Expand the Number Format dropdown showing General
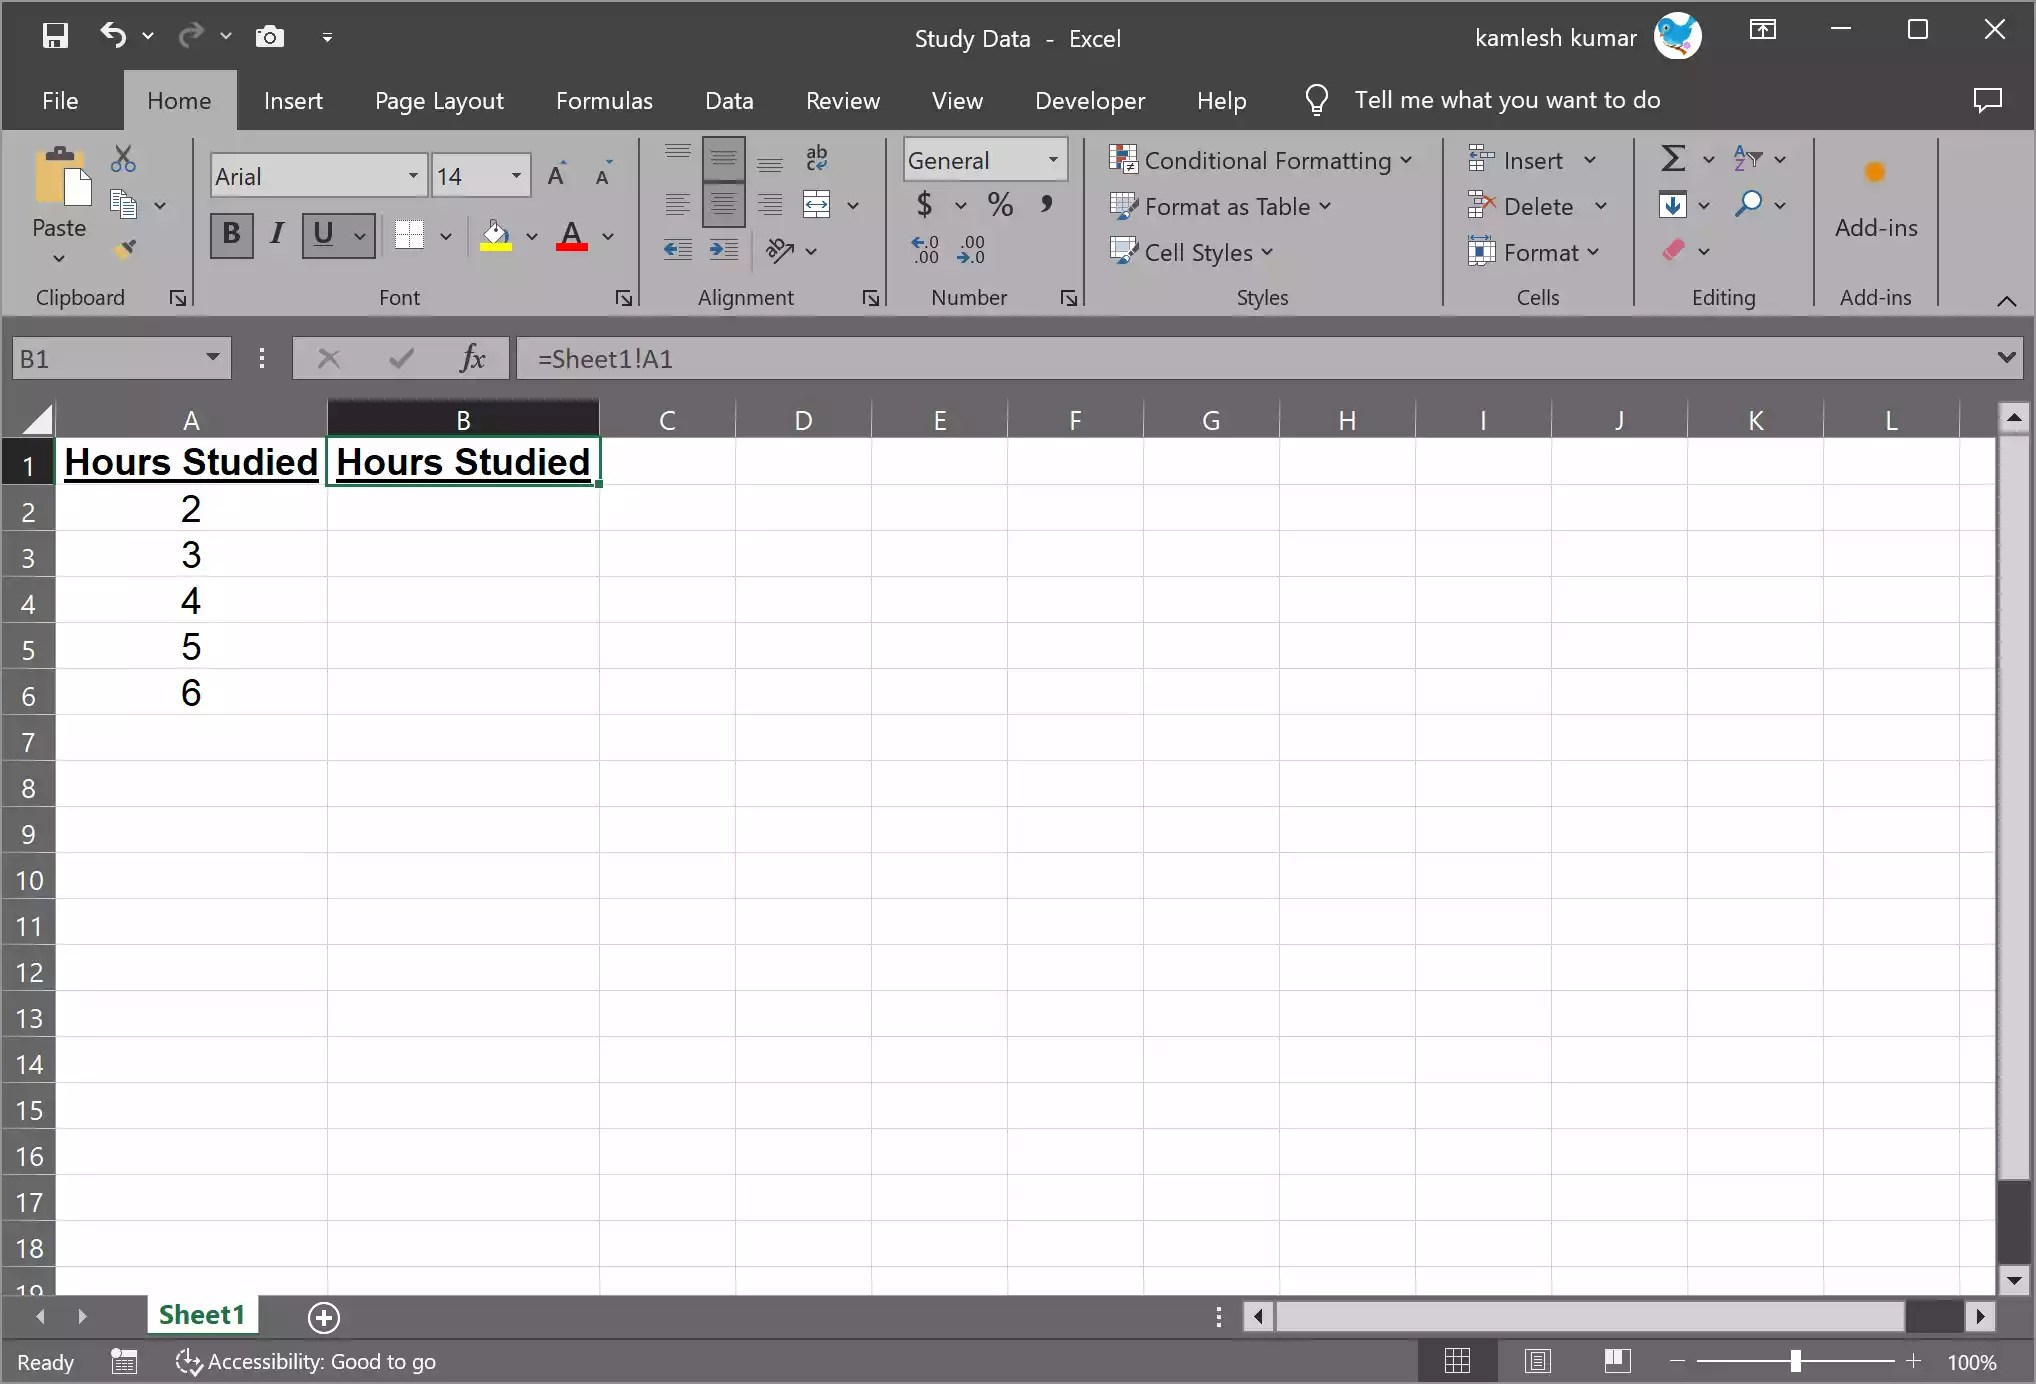 click(1052, 159)
